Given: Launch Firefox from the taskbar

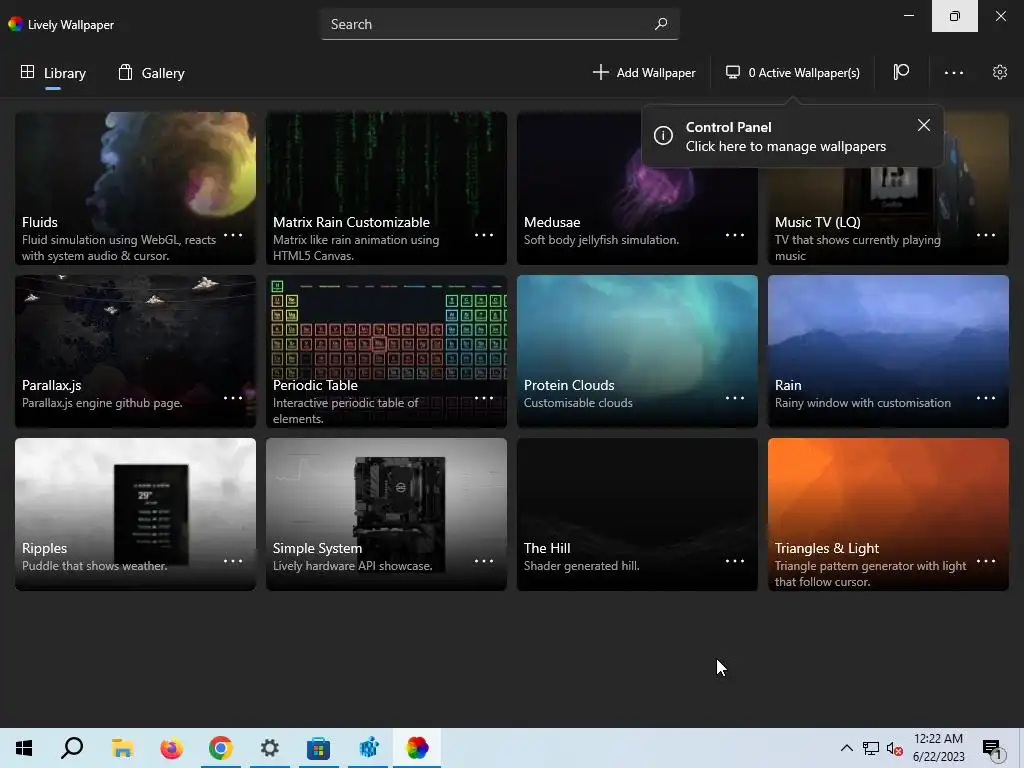Looking at the screenshot, I should click(172, 748).
